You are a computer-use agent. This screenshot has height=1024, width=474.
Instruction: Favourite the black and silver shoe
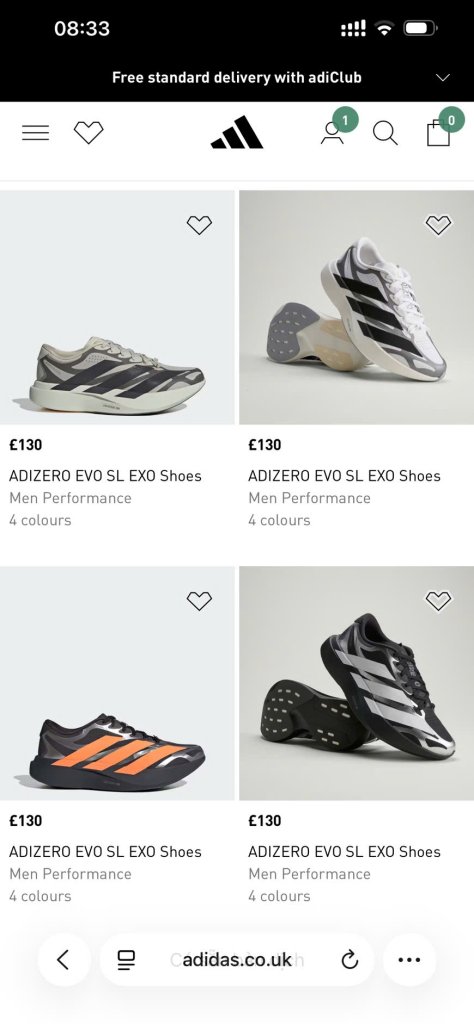[438, 601]
